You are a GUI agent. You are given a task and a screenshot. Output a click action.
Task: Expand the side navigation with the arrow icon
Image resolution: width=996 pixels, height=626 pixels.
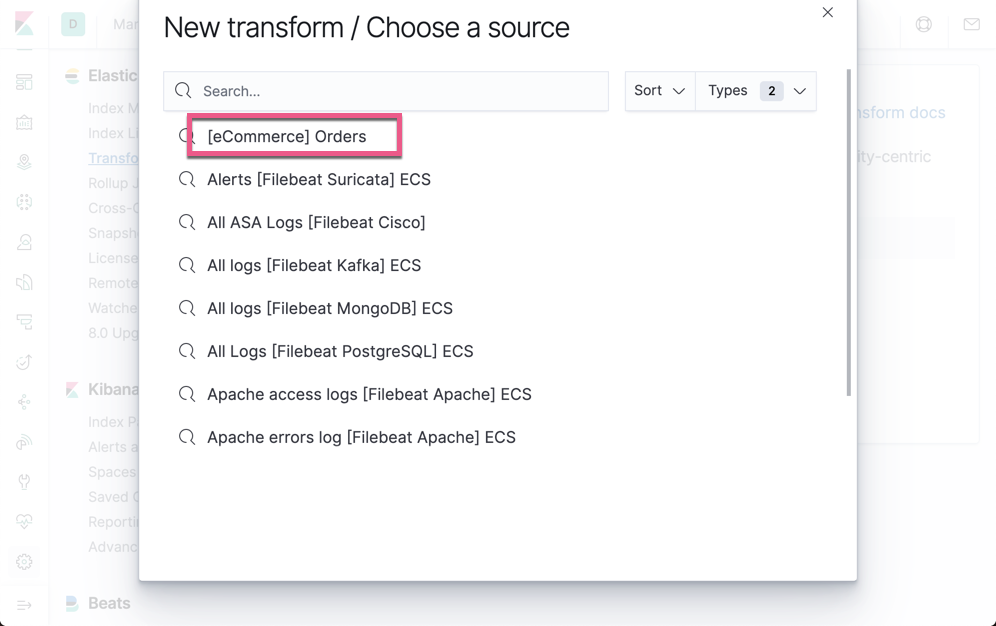pos(24,604)
